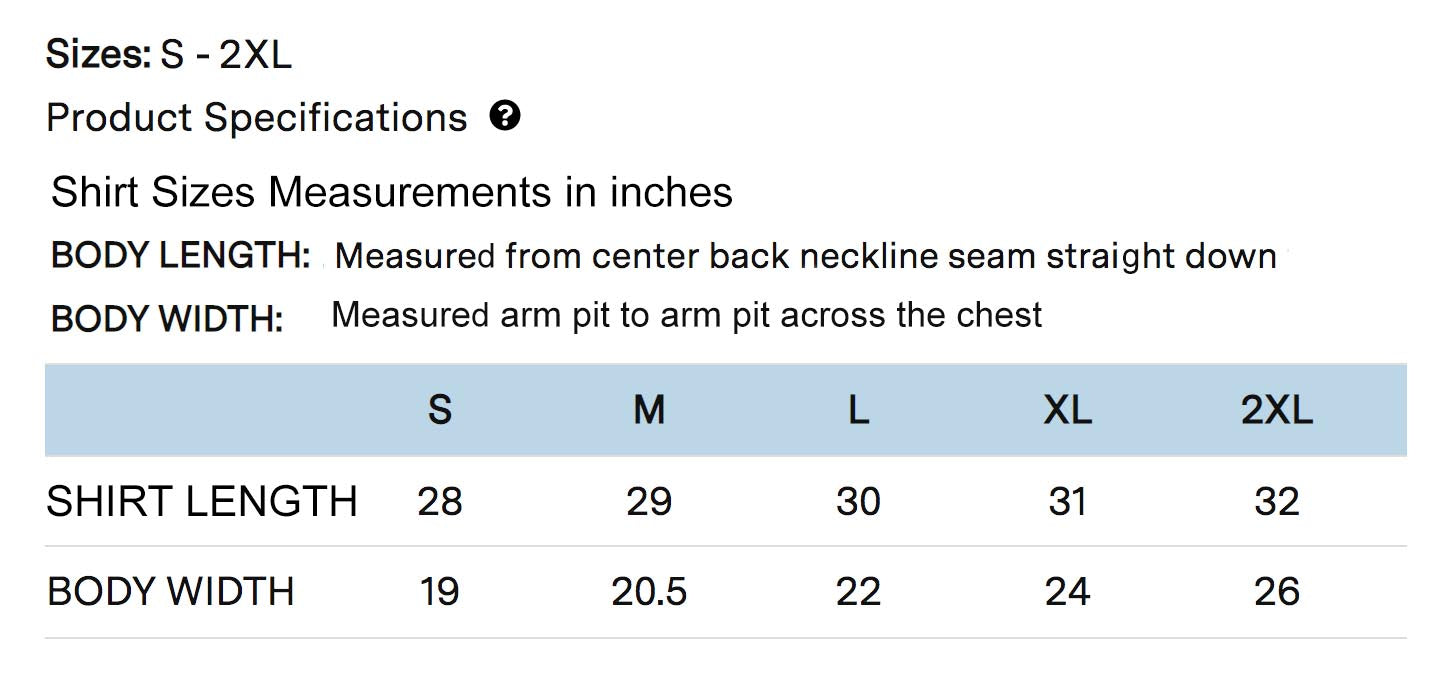The height and width of the screenshot is (674, 1433).
Task: Click the L size column header
Action: [x=858, y=410]
